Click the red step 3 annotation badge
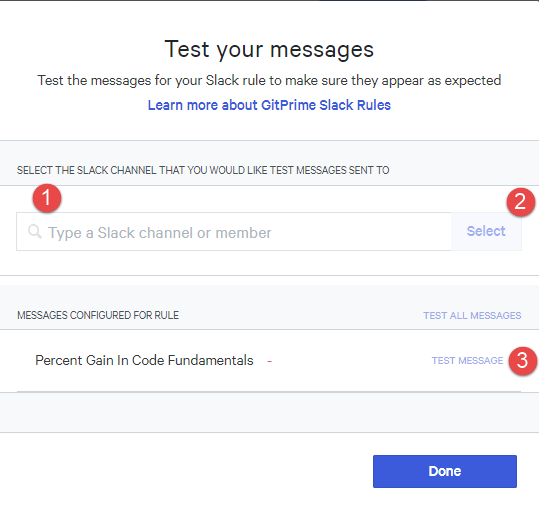Viewport: 539px width, 508px height. click(x=523, y=361)
